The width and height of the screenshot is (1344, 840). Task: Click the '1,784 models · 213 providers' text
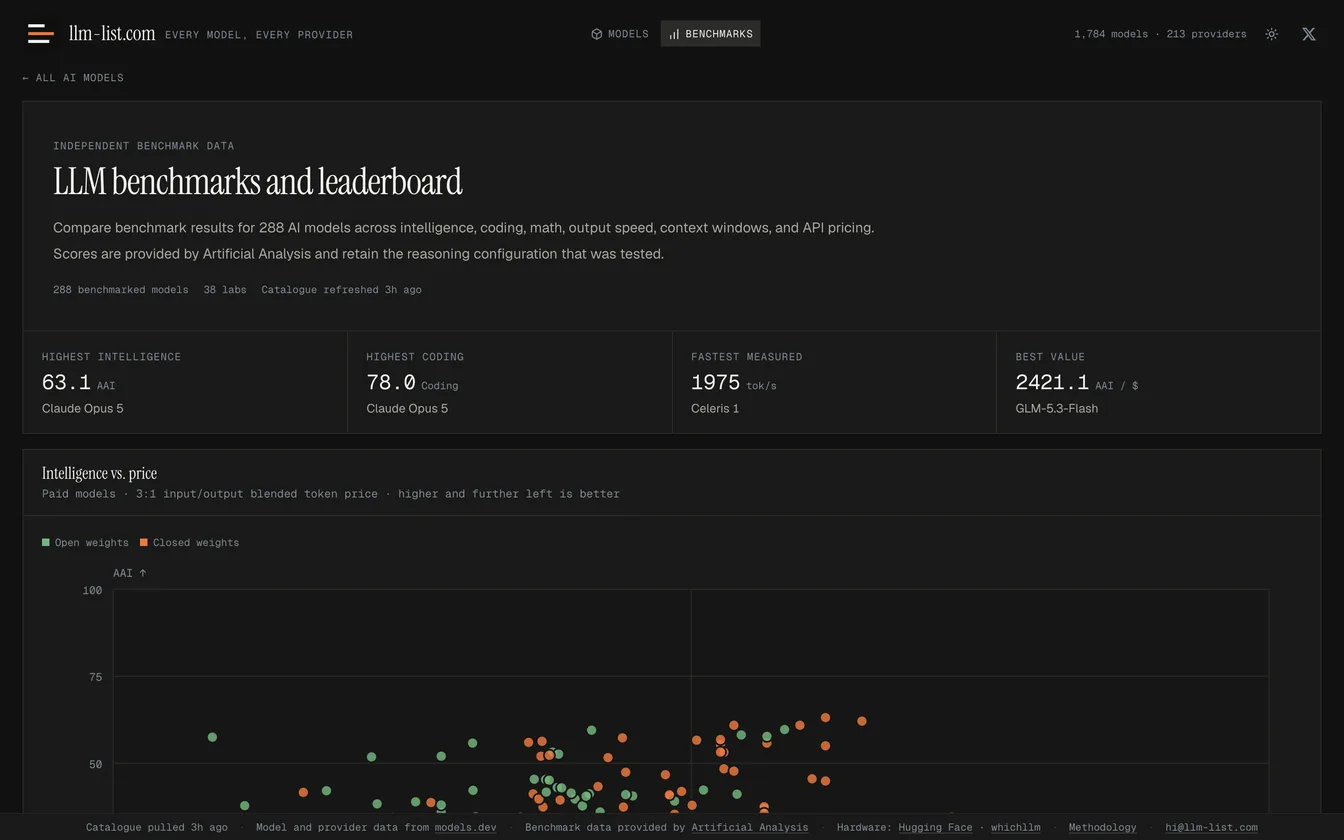[1160, 34]
